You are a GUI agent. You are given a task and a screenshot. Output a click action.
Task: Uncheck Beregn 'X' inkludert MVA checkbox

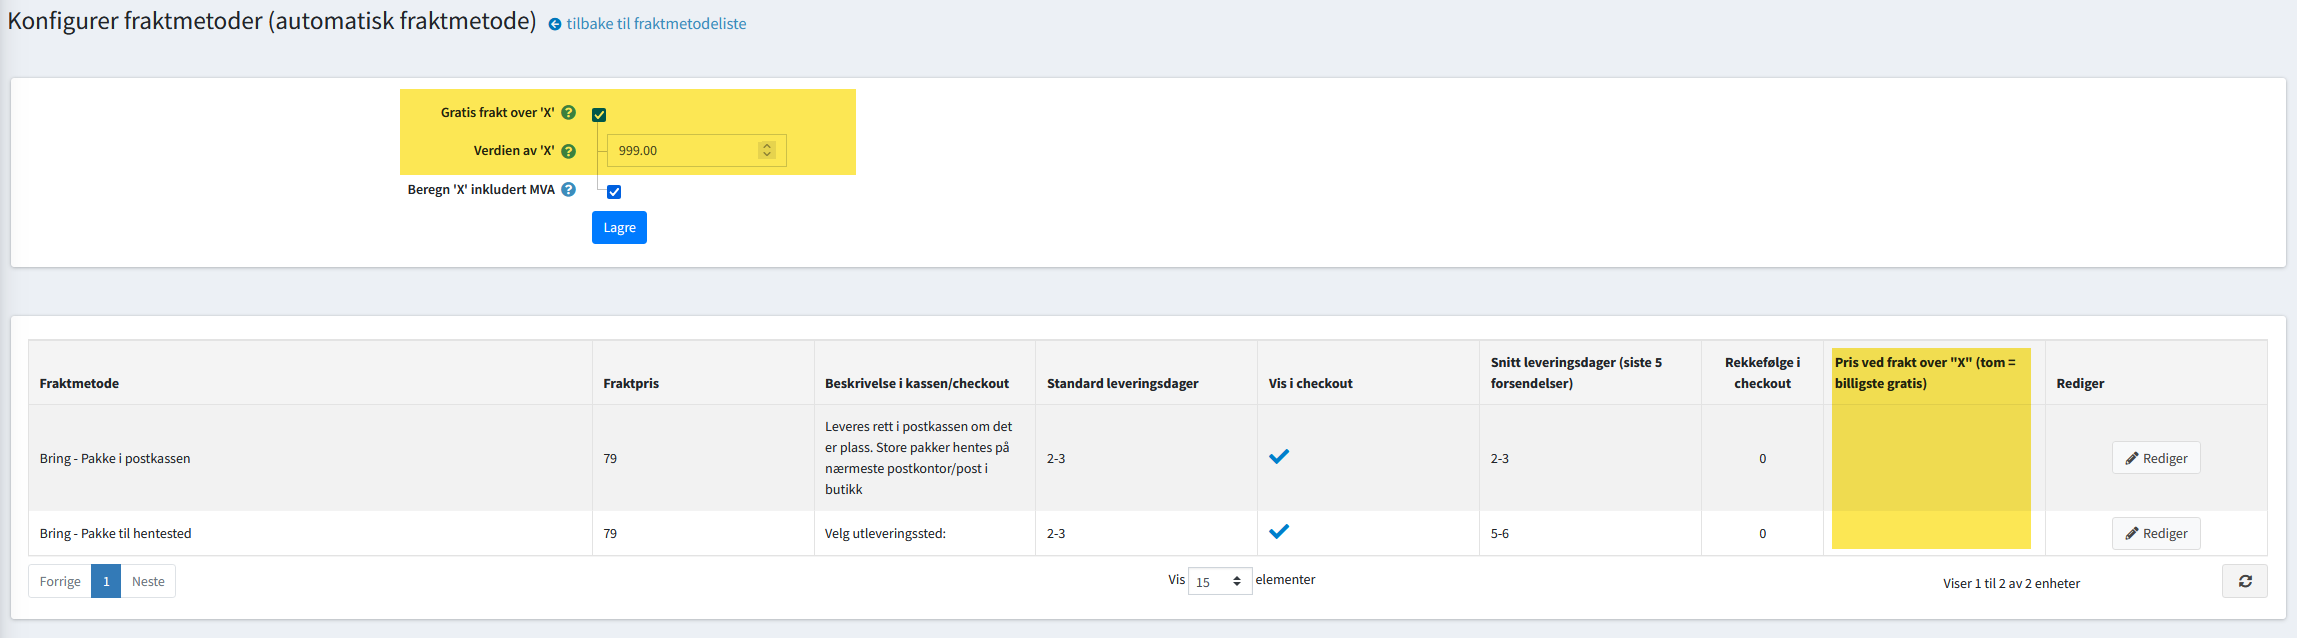point(614,192)
